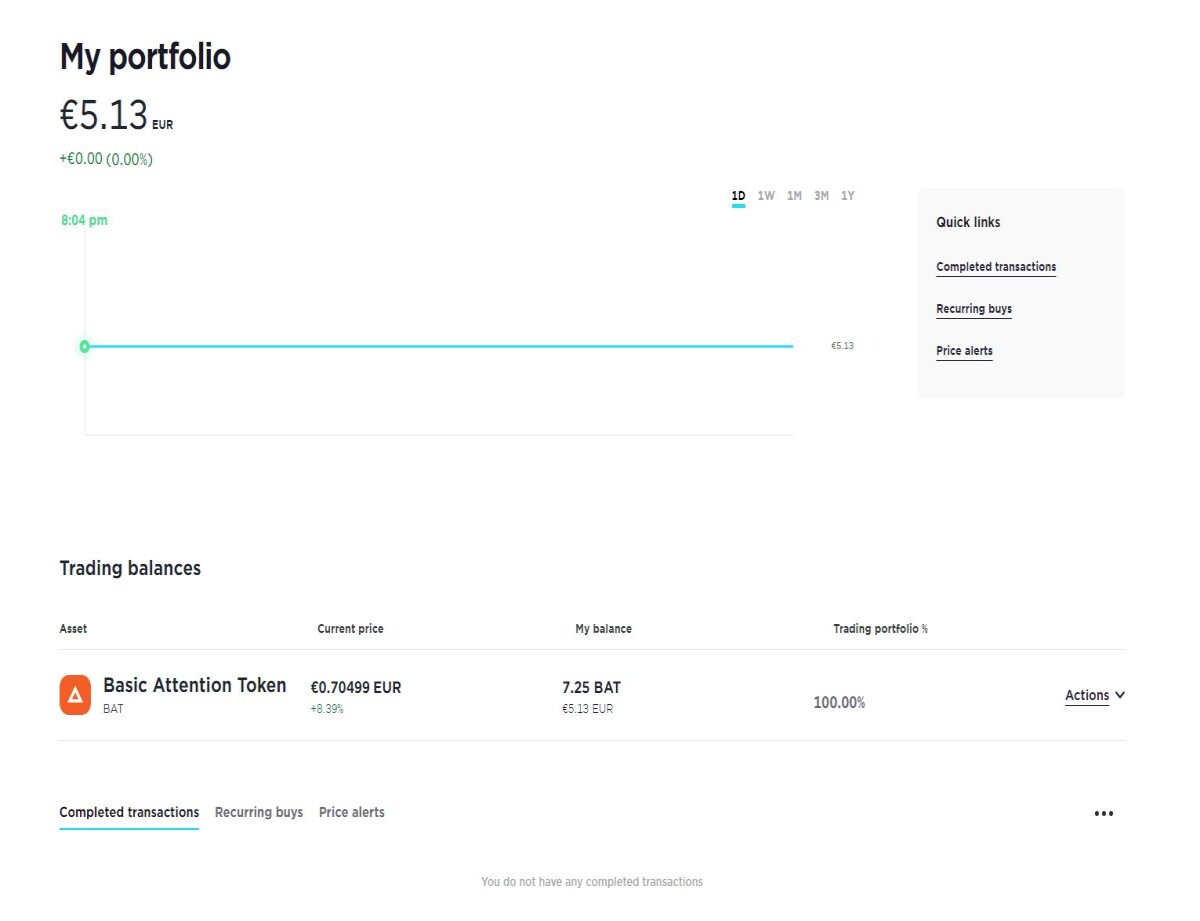
Task: Select the 3M chart range
Action: pyautogui.click(x=821, y=196)
